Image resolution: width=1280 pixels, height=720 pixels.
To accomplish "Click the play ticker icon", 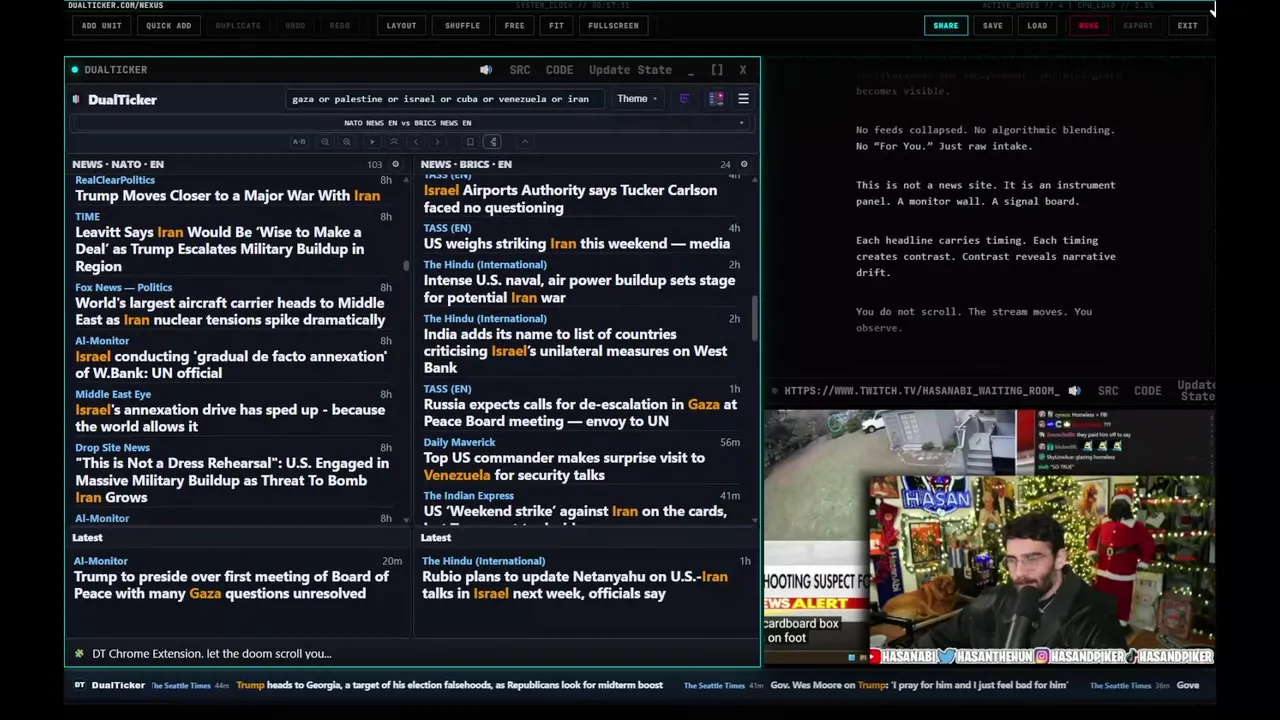I will 372,142.
